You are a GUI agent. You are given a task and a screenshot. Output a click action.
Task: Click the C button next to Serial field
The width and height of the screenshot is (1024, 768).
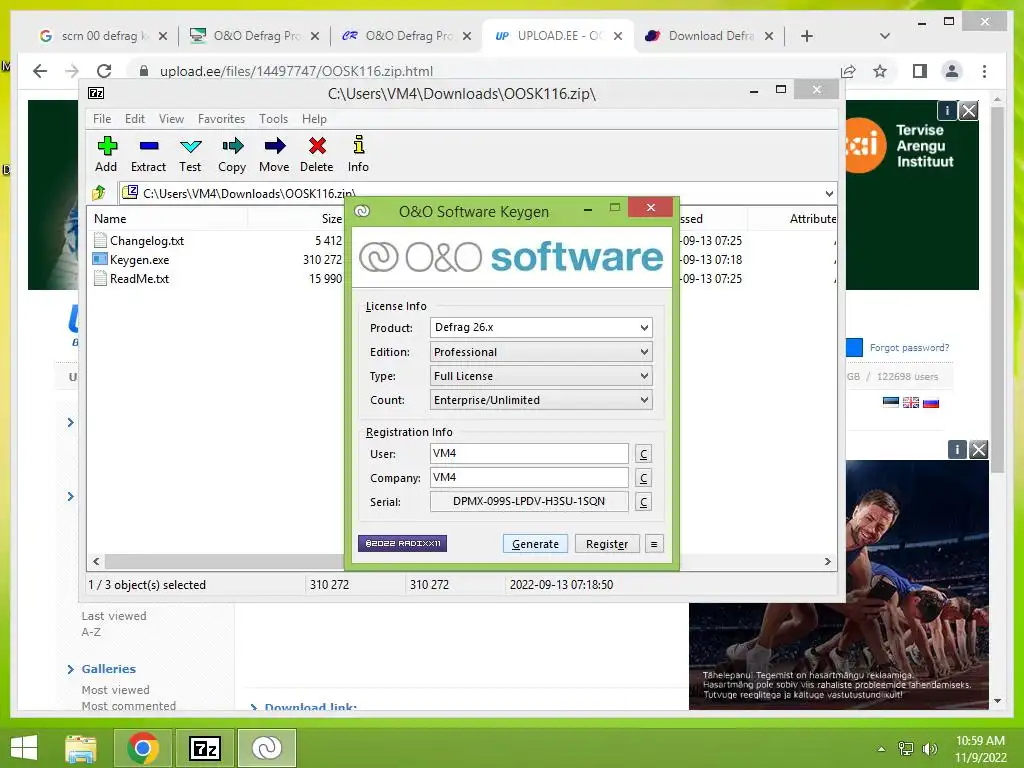coord(643,502)
